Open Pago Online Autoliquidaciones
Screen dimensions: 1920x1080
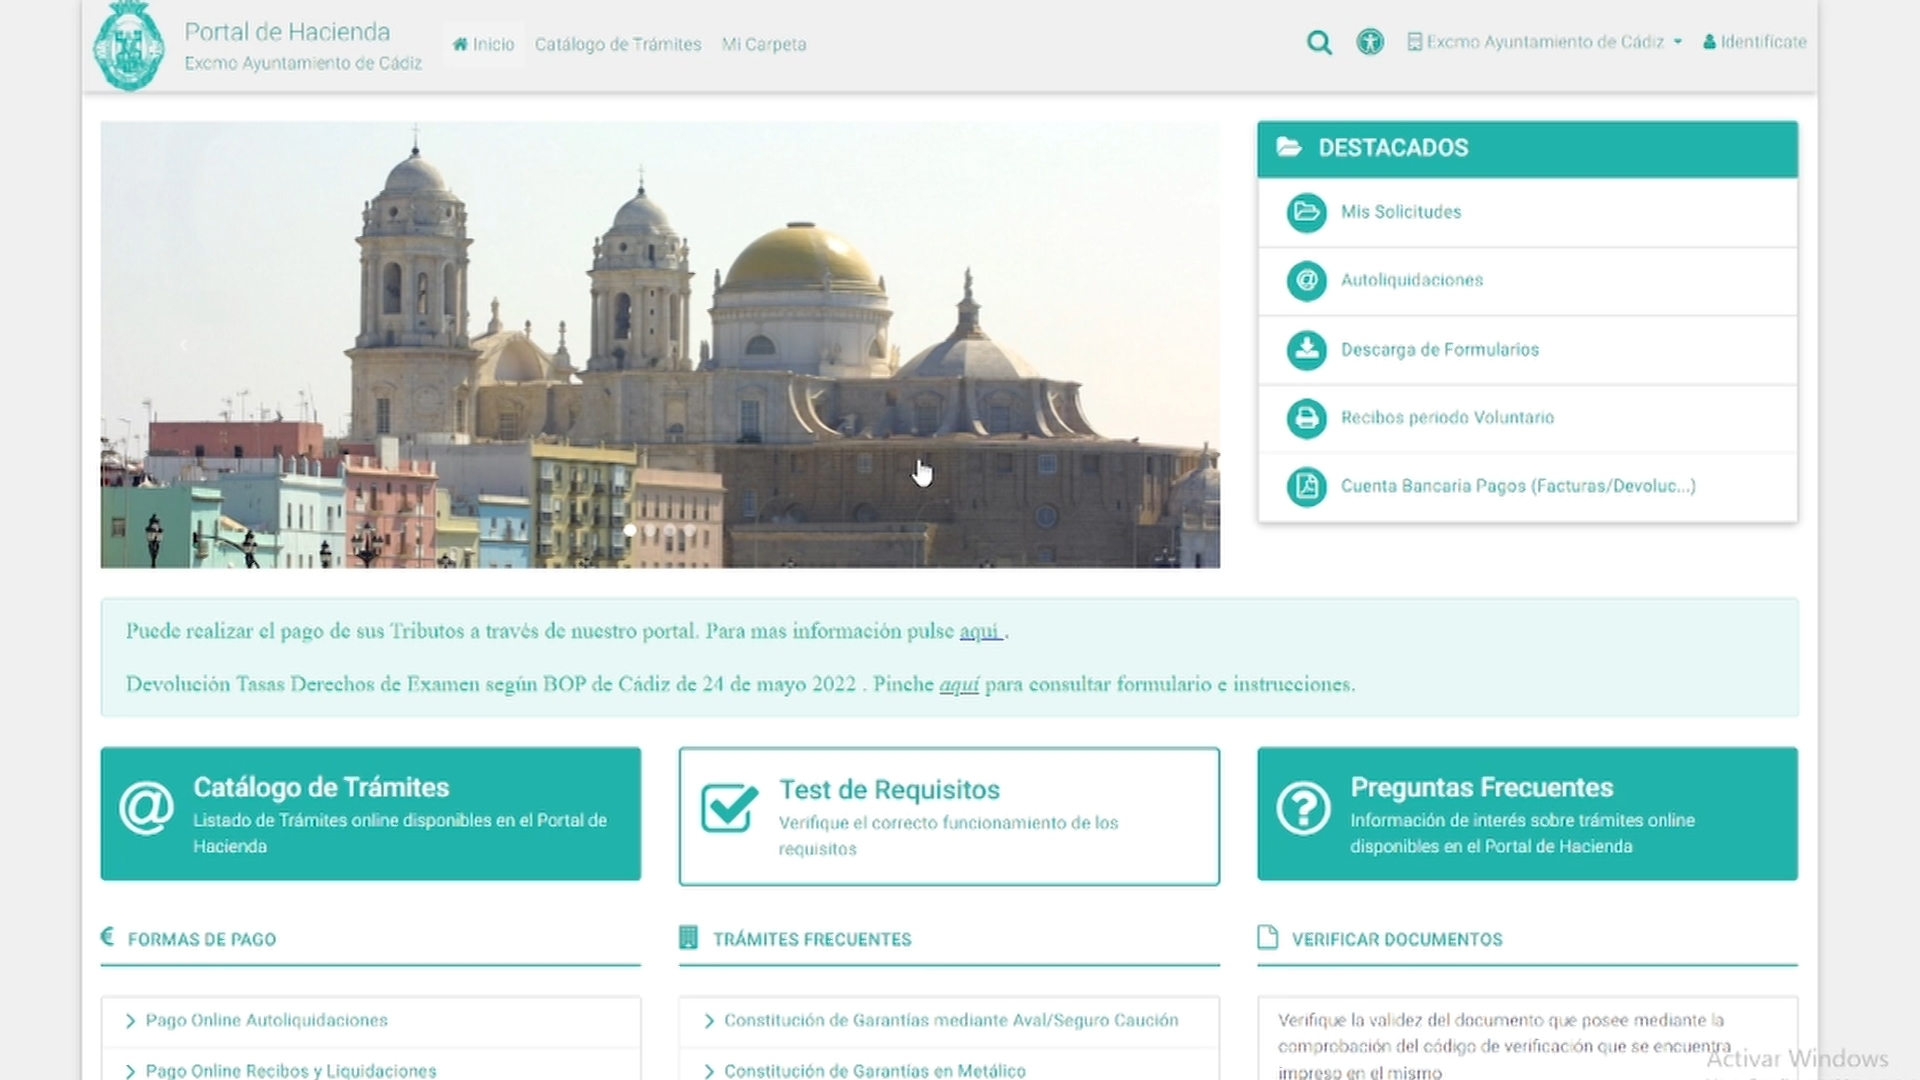[x=266, y=1020]
